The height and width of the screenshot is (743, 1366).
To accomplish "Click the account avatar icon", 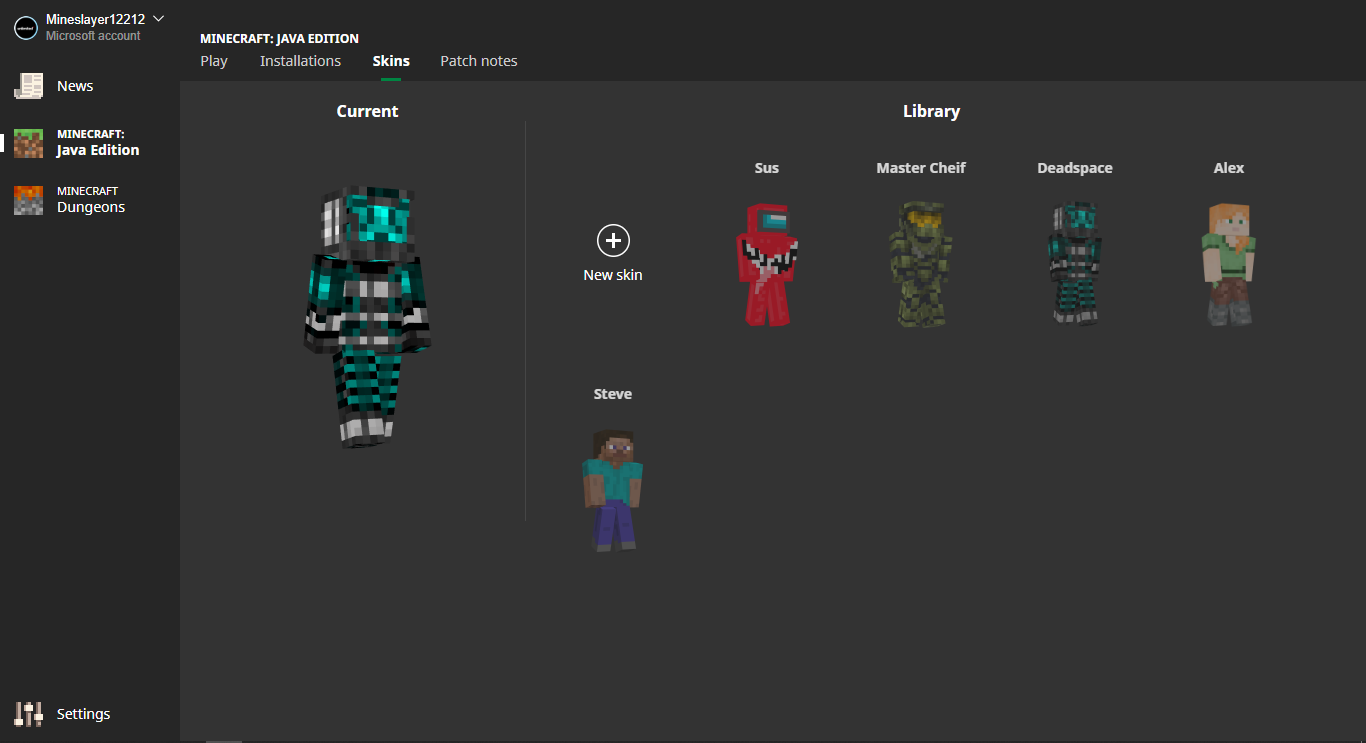I will (26, 28).
